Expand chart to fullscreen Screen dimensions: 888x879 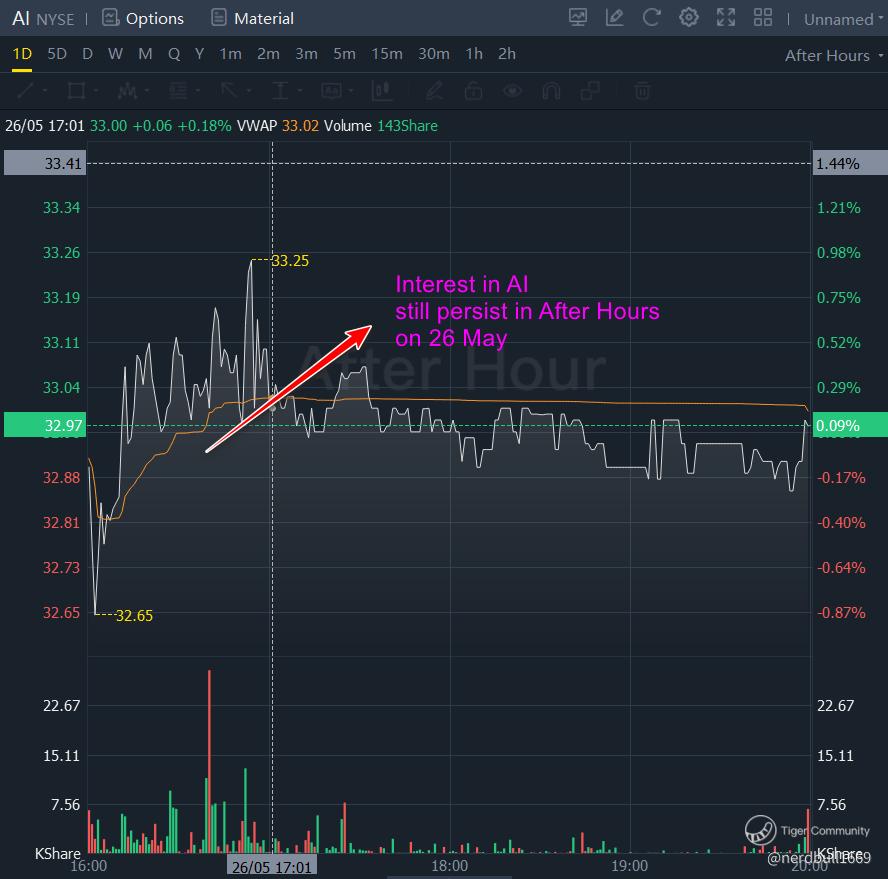click(725, 18)
